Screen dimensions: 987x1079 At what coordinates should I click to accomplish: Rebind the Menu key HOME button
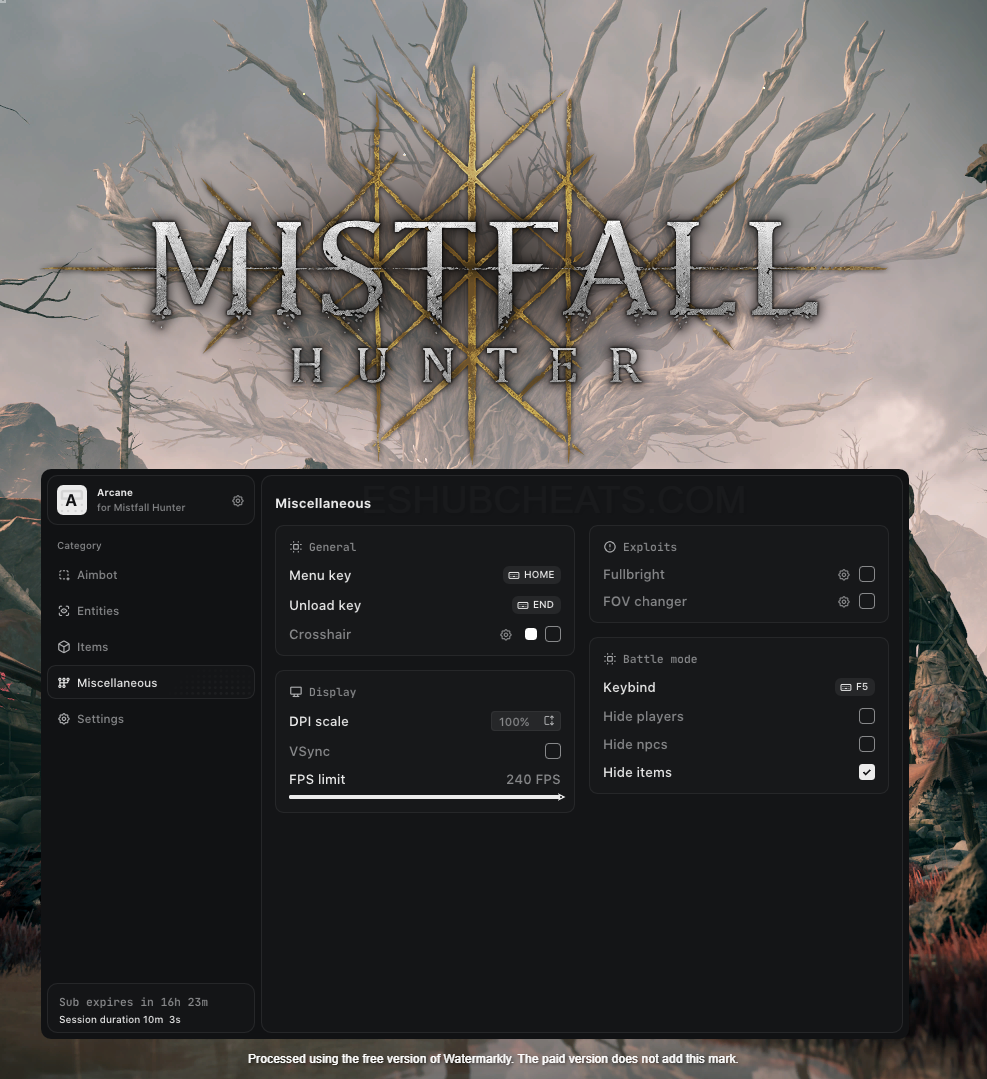pos(531,575)
